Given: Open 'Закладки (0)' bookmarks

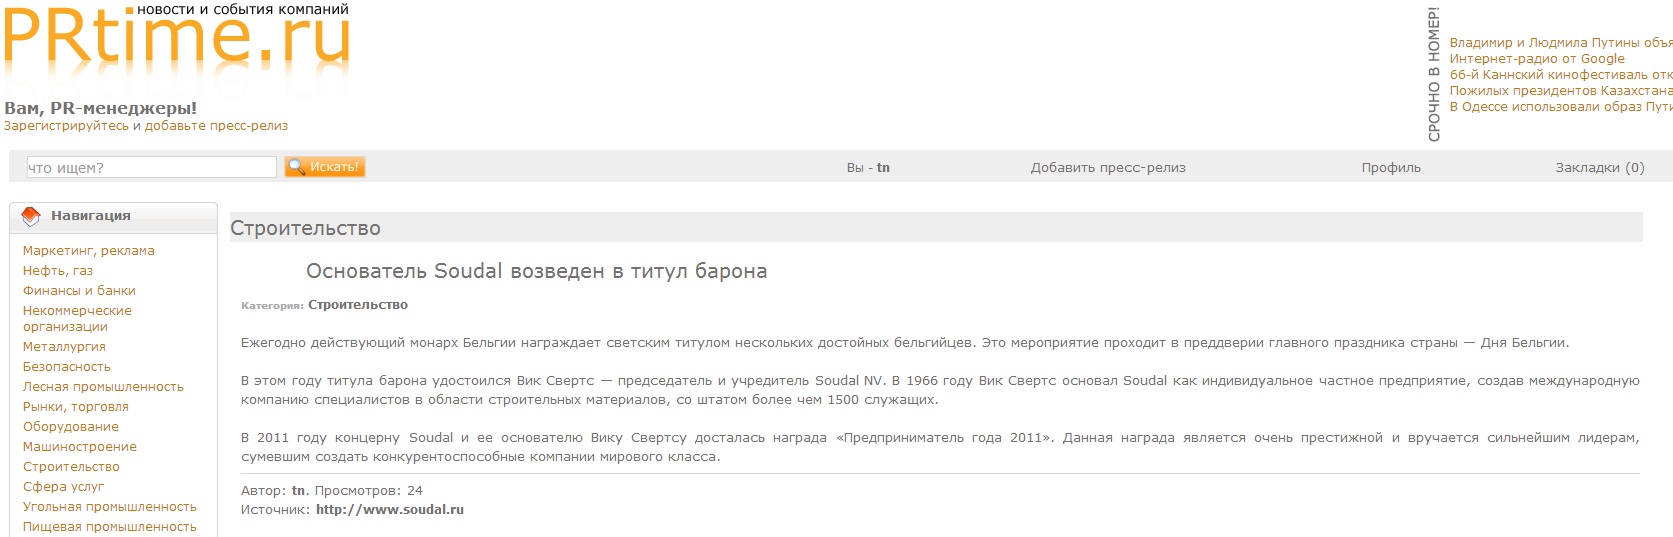Looking at the screenshot, I should (1599, 167).
